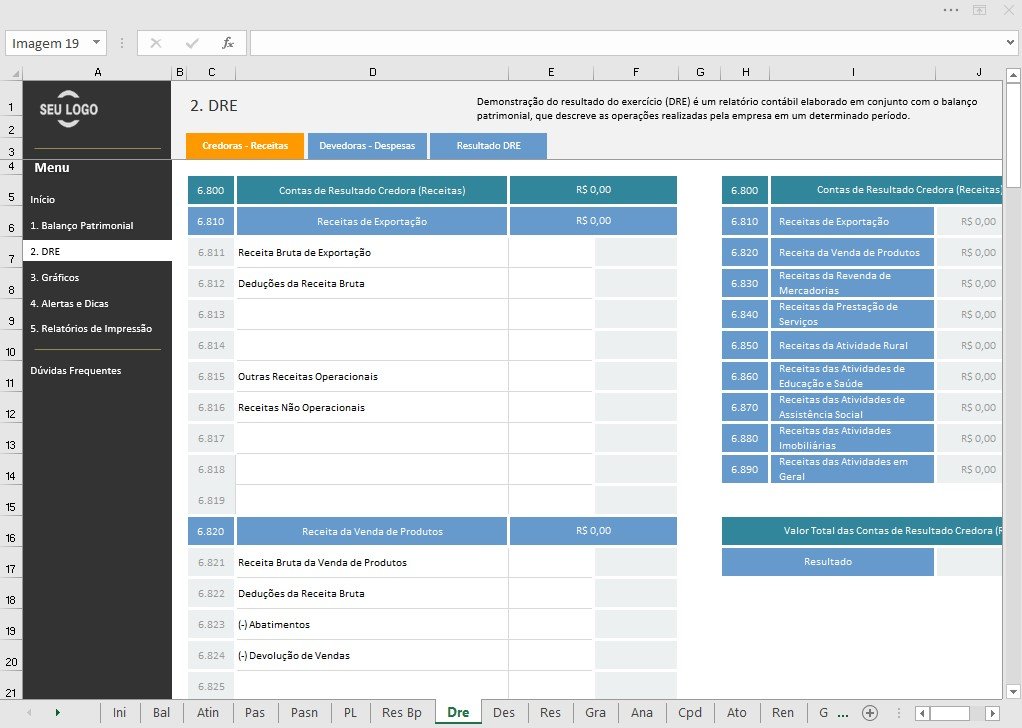This screenshot has height=728, width=1022.
Task: Click the horizontal scrollbar right arrow
Action: 993,713
